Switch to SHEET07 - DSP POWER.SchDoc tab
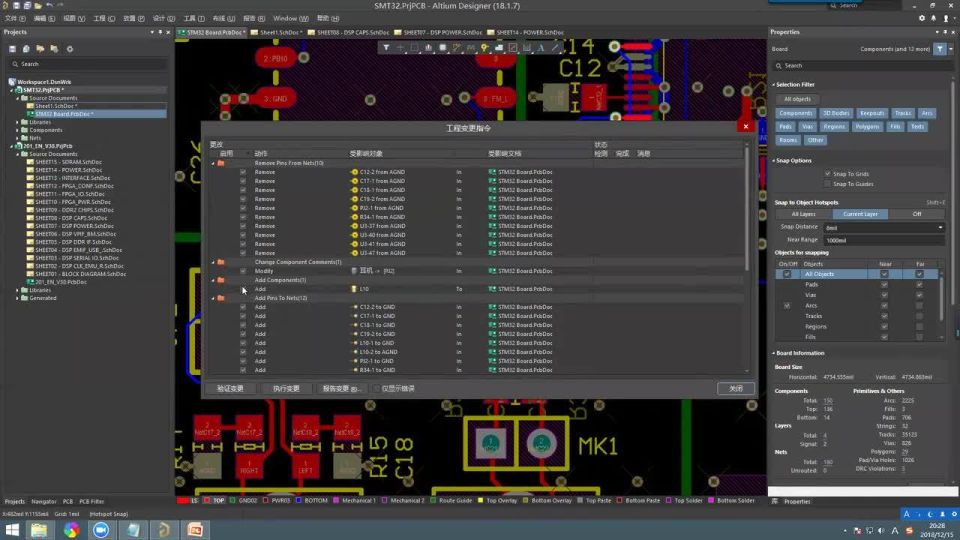This screenshot has height=540, width=960. (x=438, y=32)
